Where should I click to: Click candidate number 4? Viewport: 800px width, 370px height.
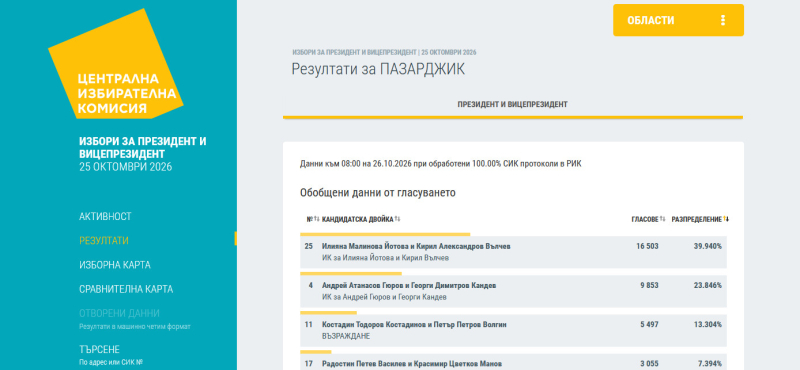tap(311, 286)
